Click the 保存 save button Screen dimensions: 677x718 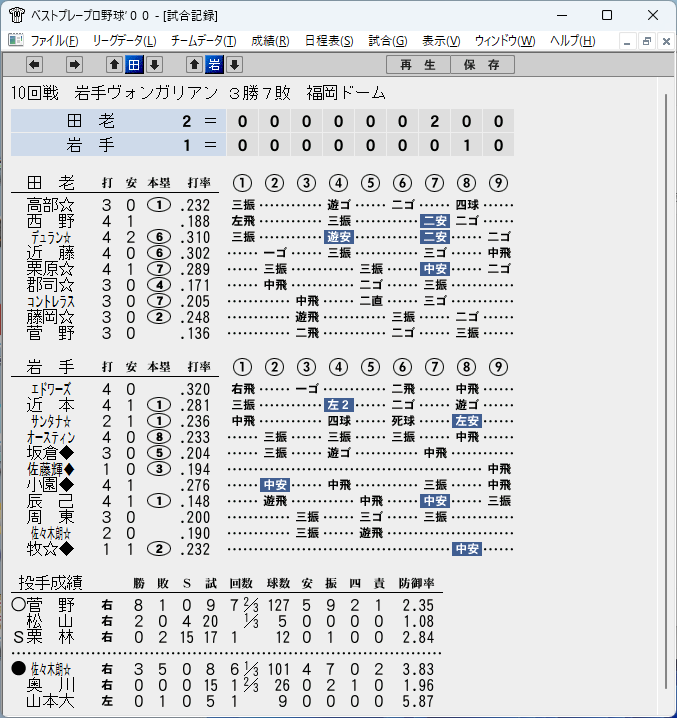pyautogui.click(x=482, y=65)
